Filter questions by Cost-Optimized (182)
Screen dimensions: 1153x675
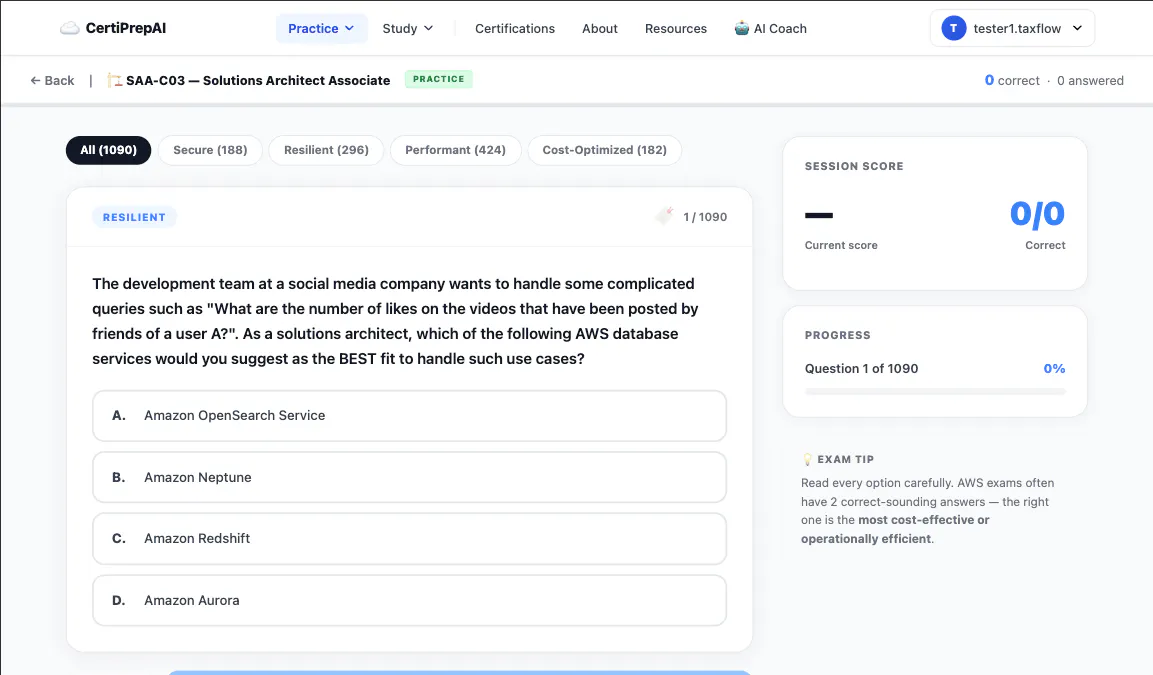click(x=604, y=150)
